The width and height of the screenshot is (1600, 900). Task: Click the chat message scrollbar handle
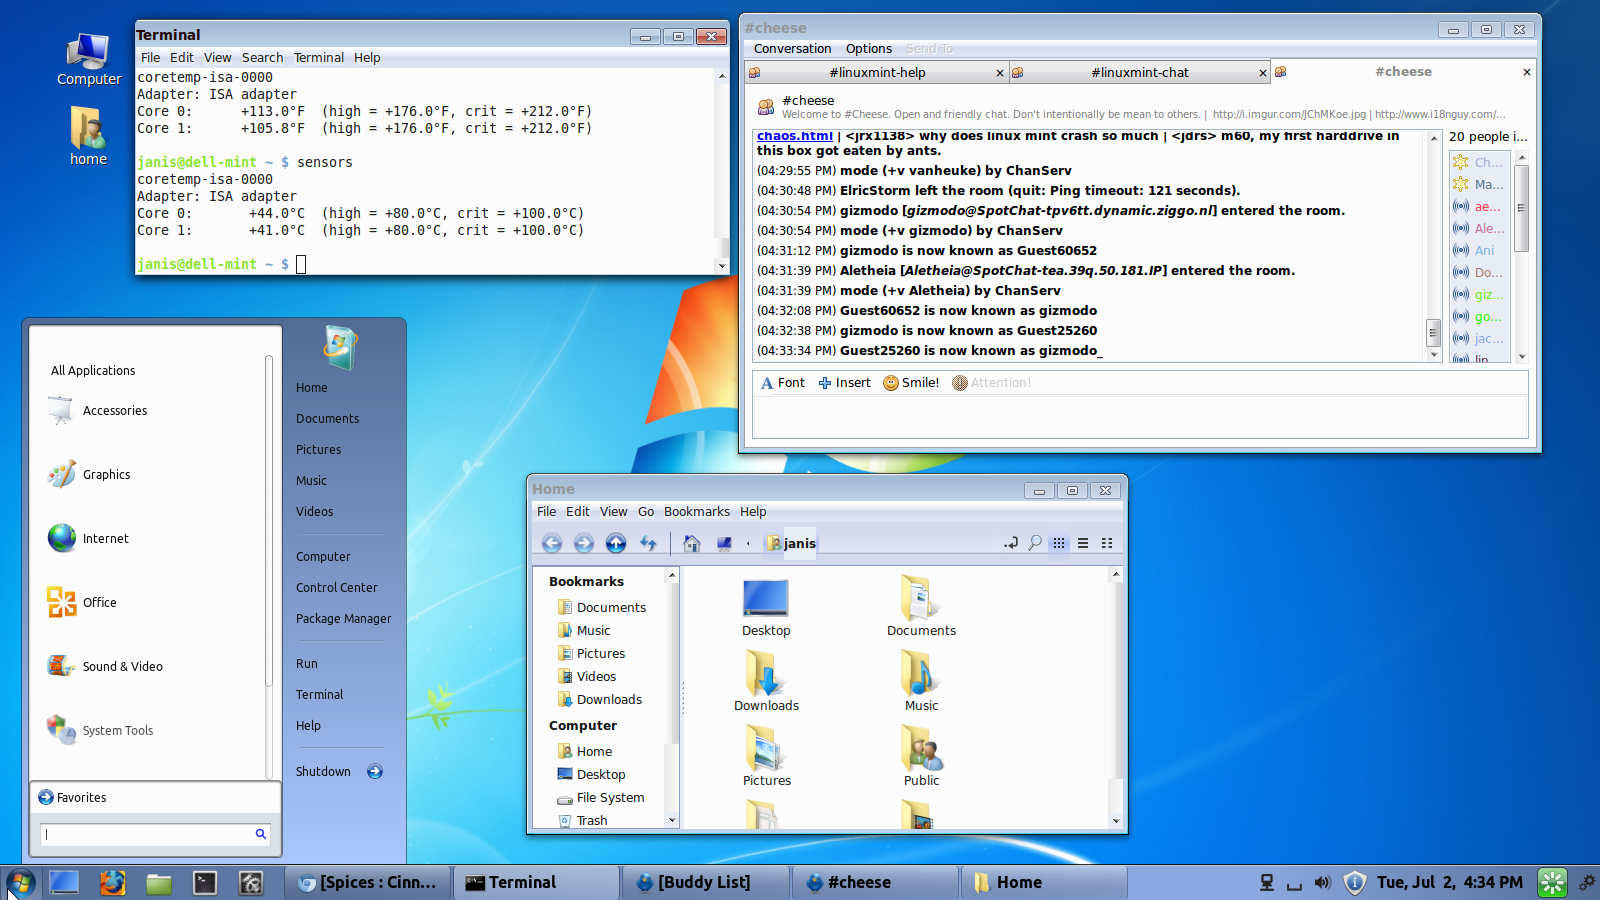point(1433,332)
